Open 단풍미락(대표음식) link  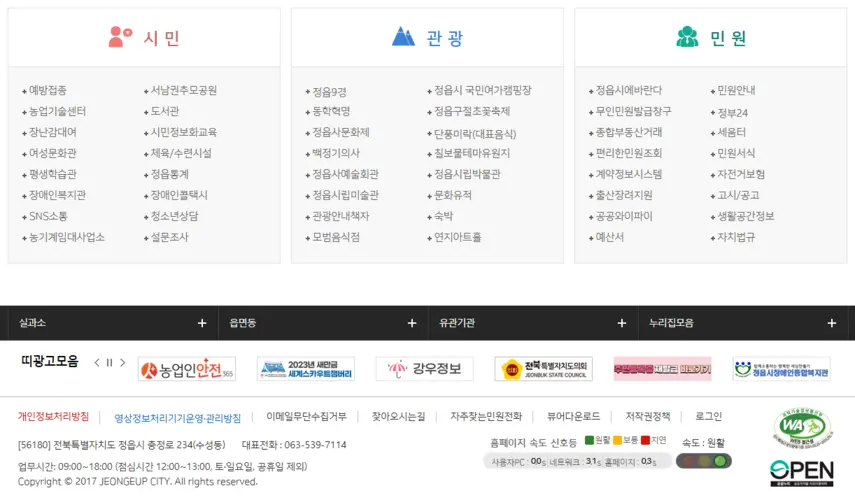(x=475, y=134)
